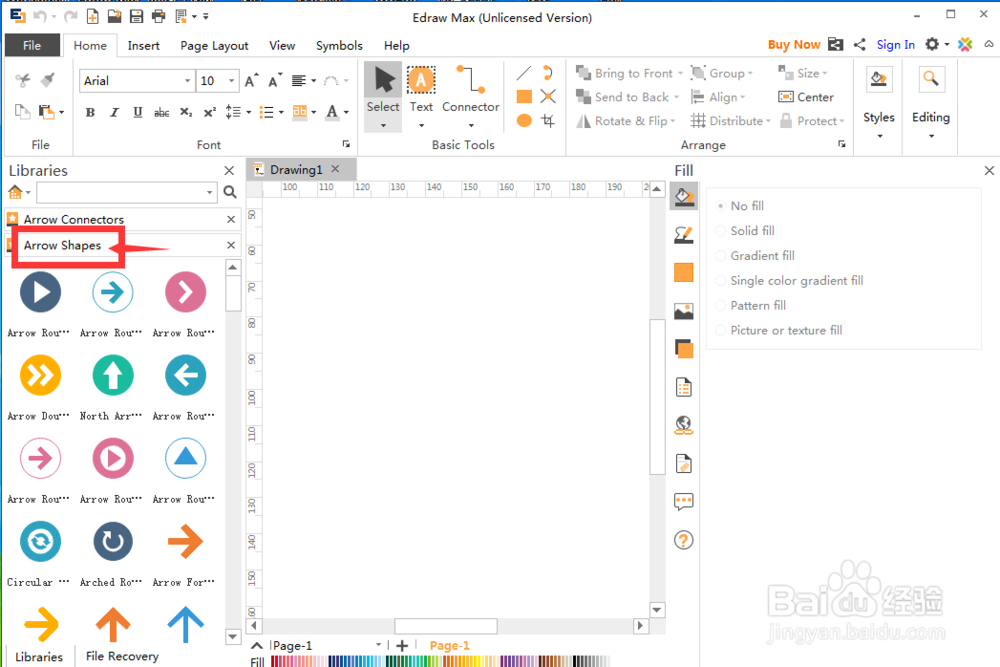Screen dimensions: 1000x667
Task: Open the Symbols ribbon tab
Action: (339, 45)
